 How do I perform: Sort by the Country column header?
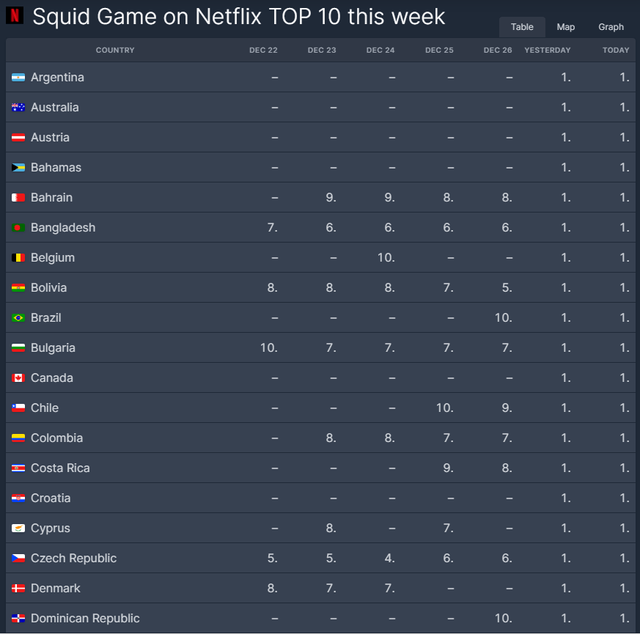point(115,50)
